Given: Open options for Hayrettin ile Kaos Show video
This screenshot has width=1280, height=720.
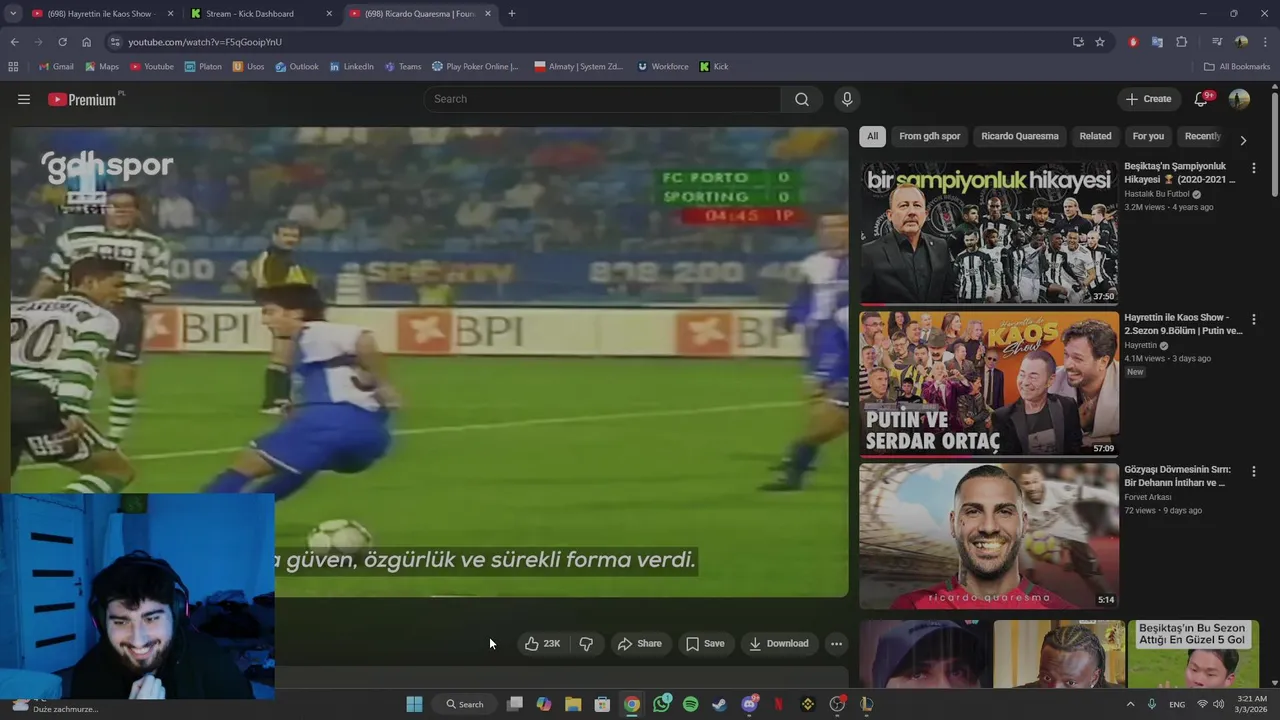Looking at the screenshot, I should [x=1253, y=319].
